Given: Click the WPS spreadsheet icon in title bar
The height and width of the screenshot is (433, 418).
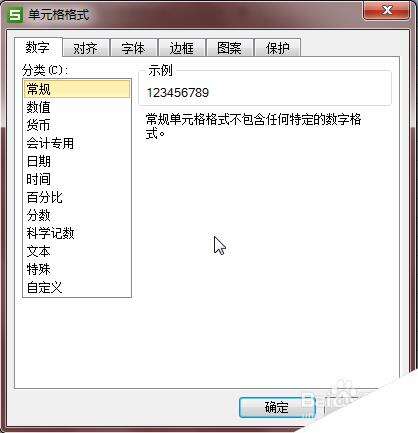Looking at the screenshot, I should [16, 15].
